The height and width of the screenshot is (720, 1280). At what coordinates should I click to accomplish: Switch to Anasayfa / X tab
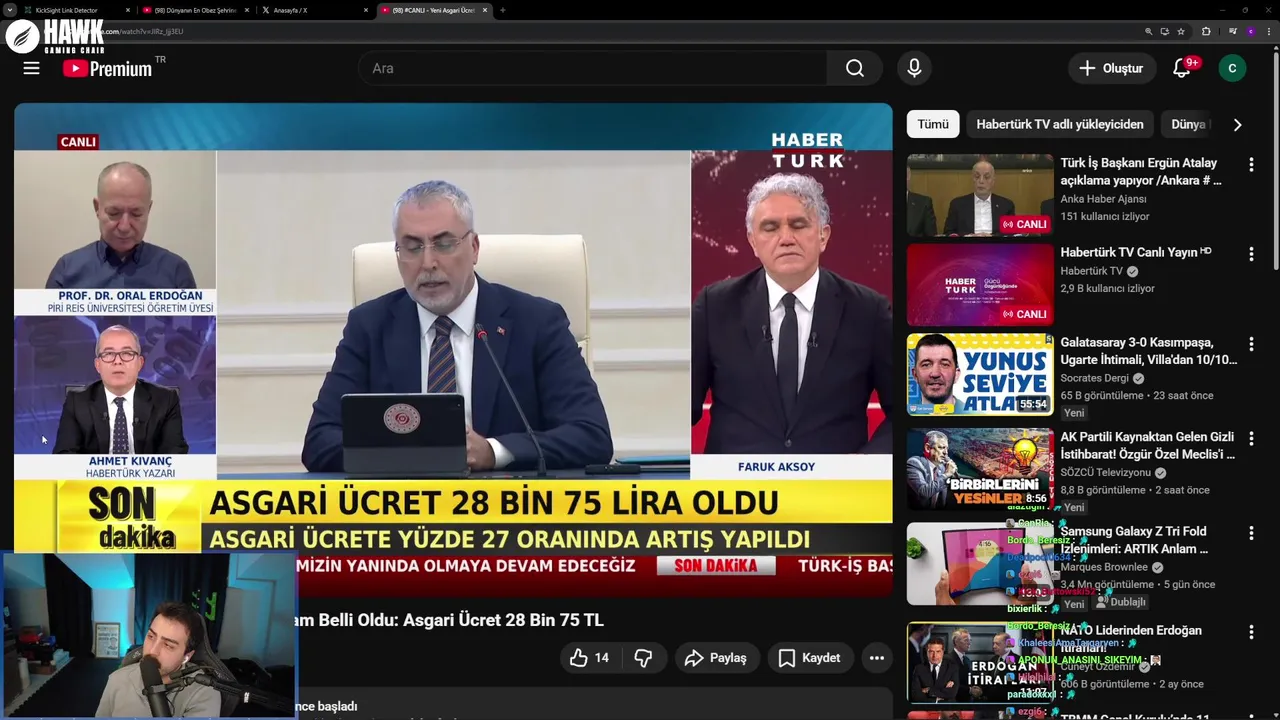[315, 10]
